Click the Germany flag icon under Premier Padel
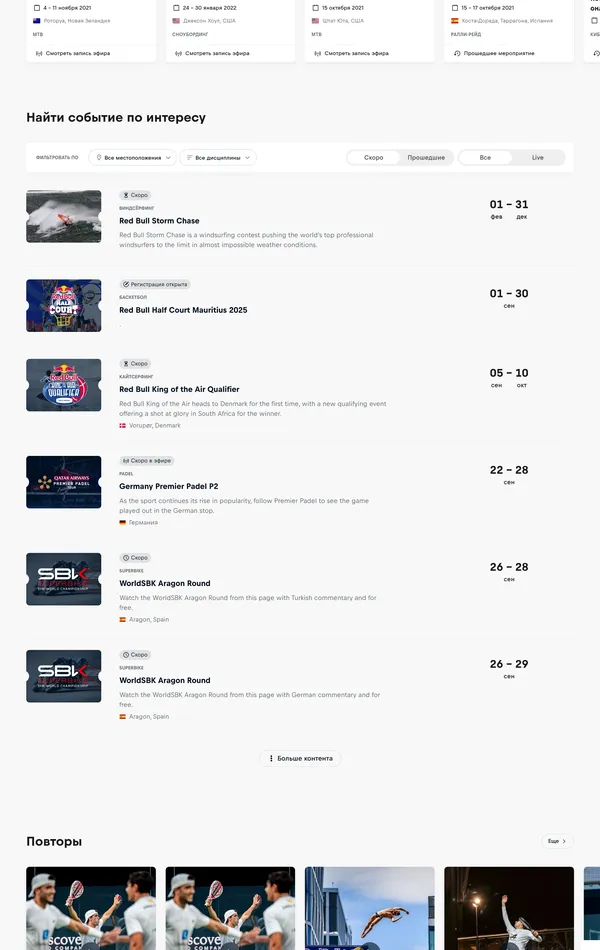The image size is (600, 950). [x=122, y=522]
